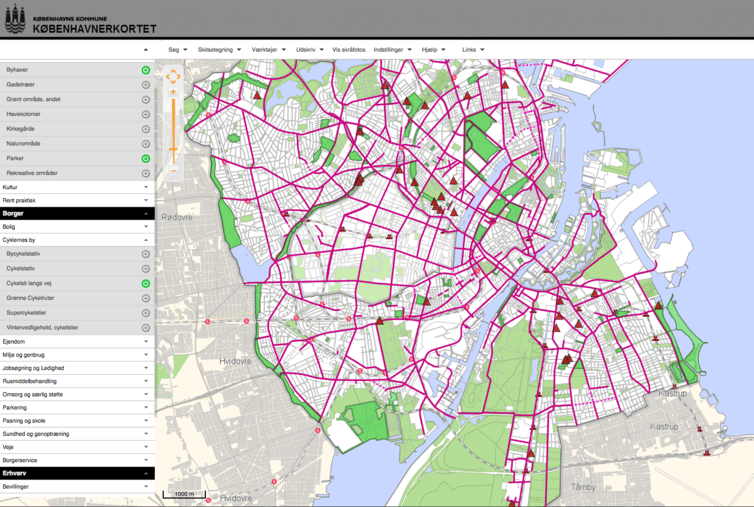The width and height of the screenshot is (754, 507).
Task: Disable the Byhaver layer
Action: [146, 70]
